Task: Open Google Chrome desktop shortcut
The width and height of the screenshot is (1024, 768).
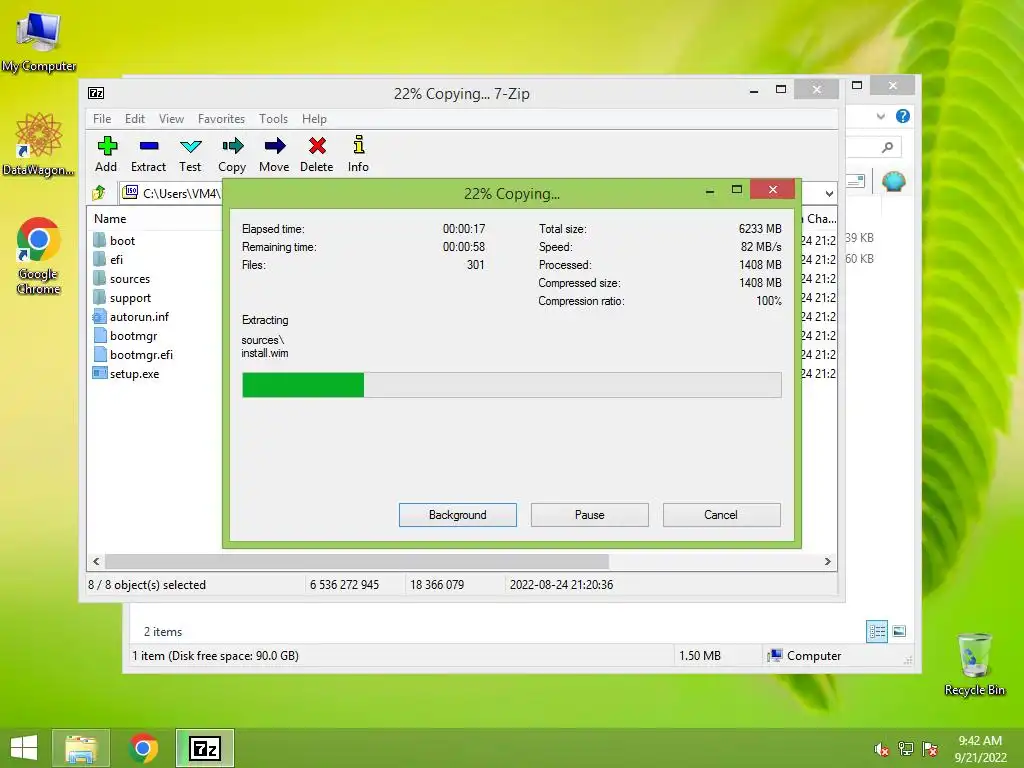Action: (x=39, y=256)
